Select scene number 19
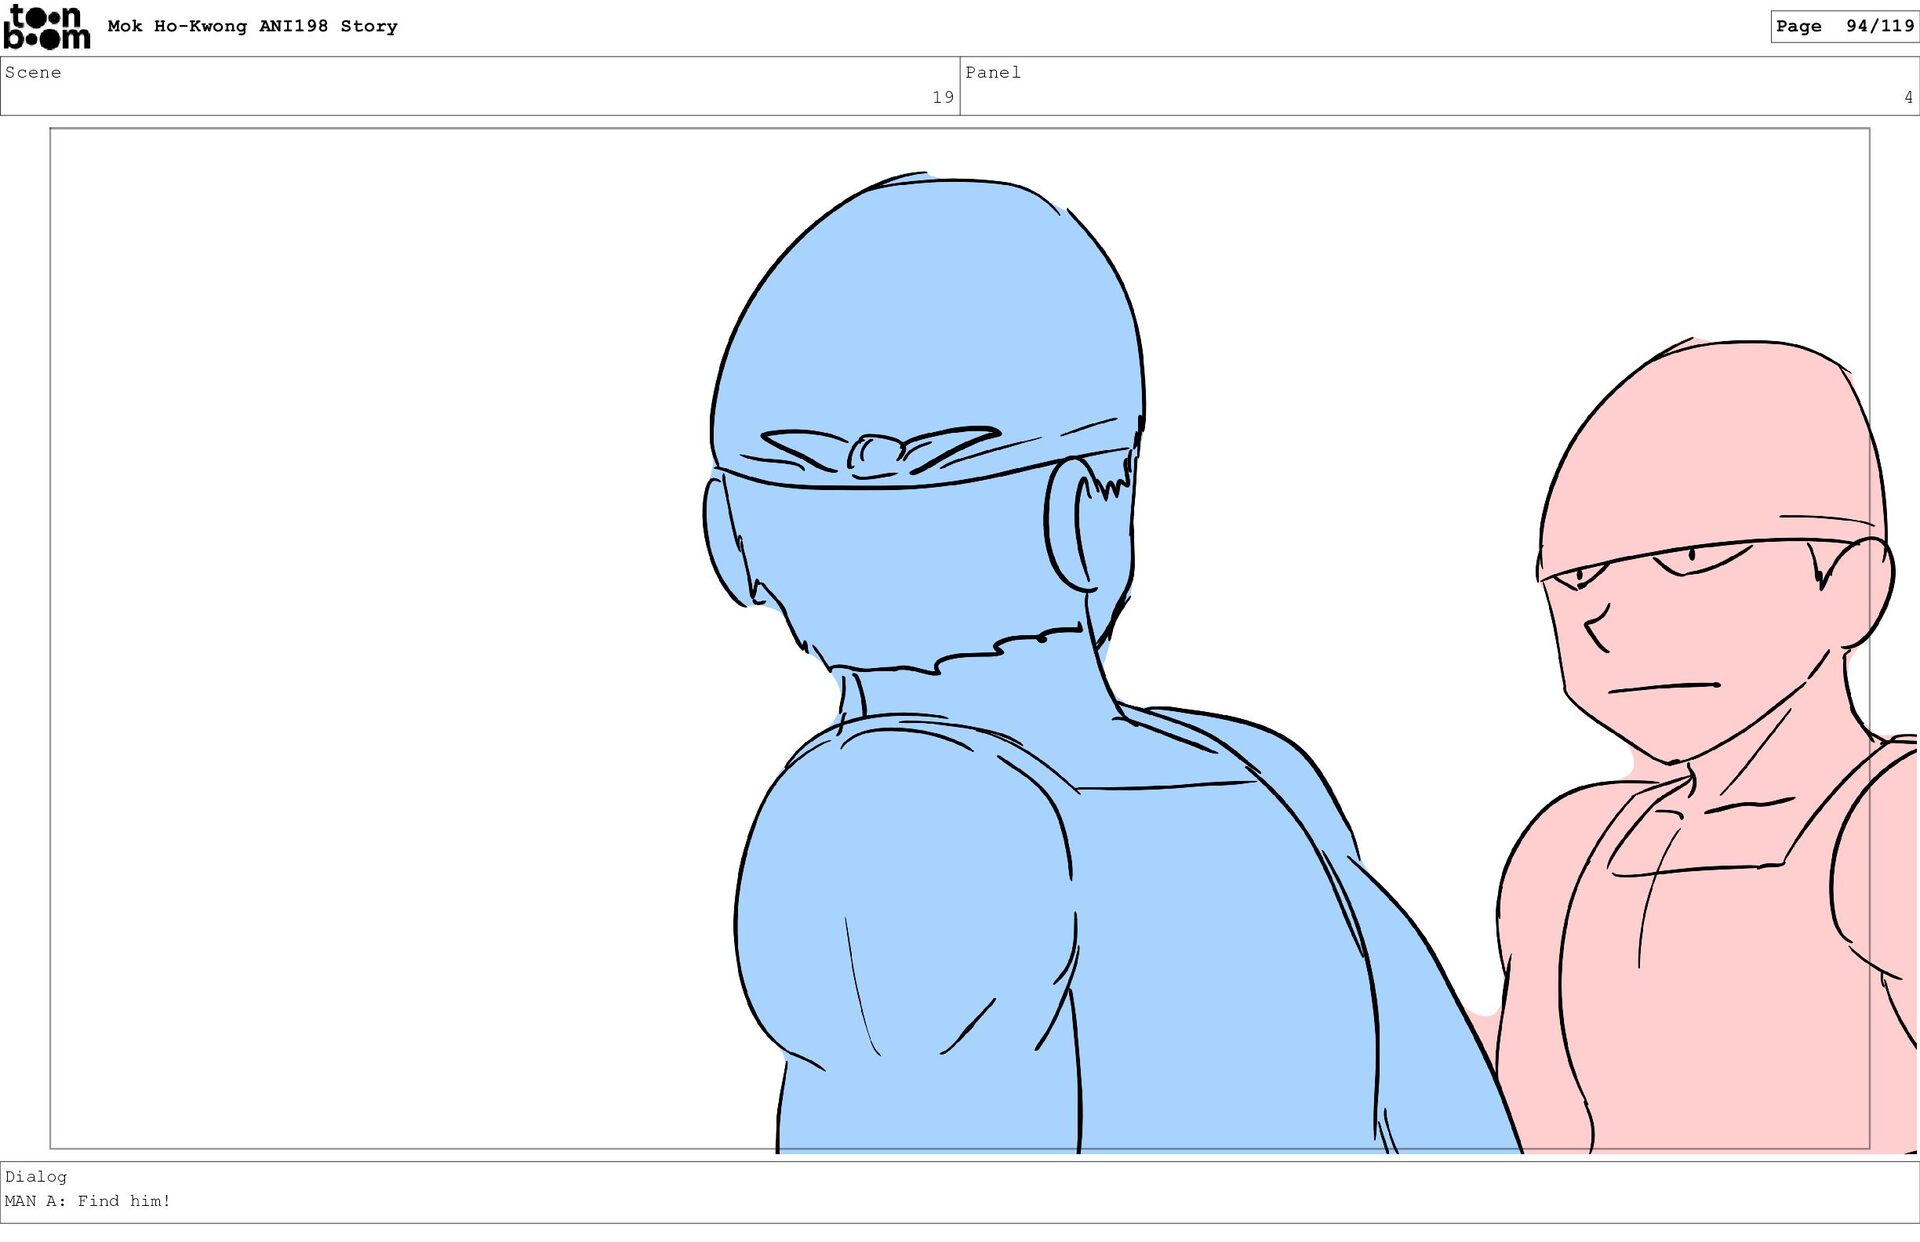Image resolution: width=1920 pixels, height=1242 pixels. coord(942,97)
